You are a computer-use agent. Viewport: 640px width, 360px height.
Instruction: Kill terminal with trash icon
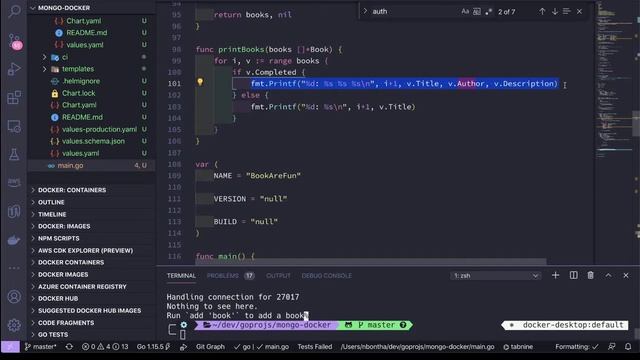591,276
